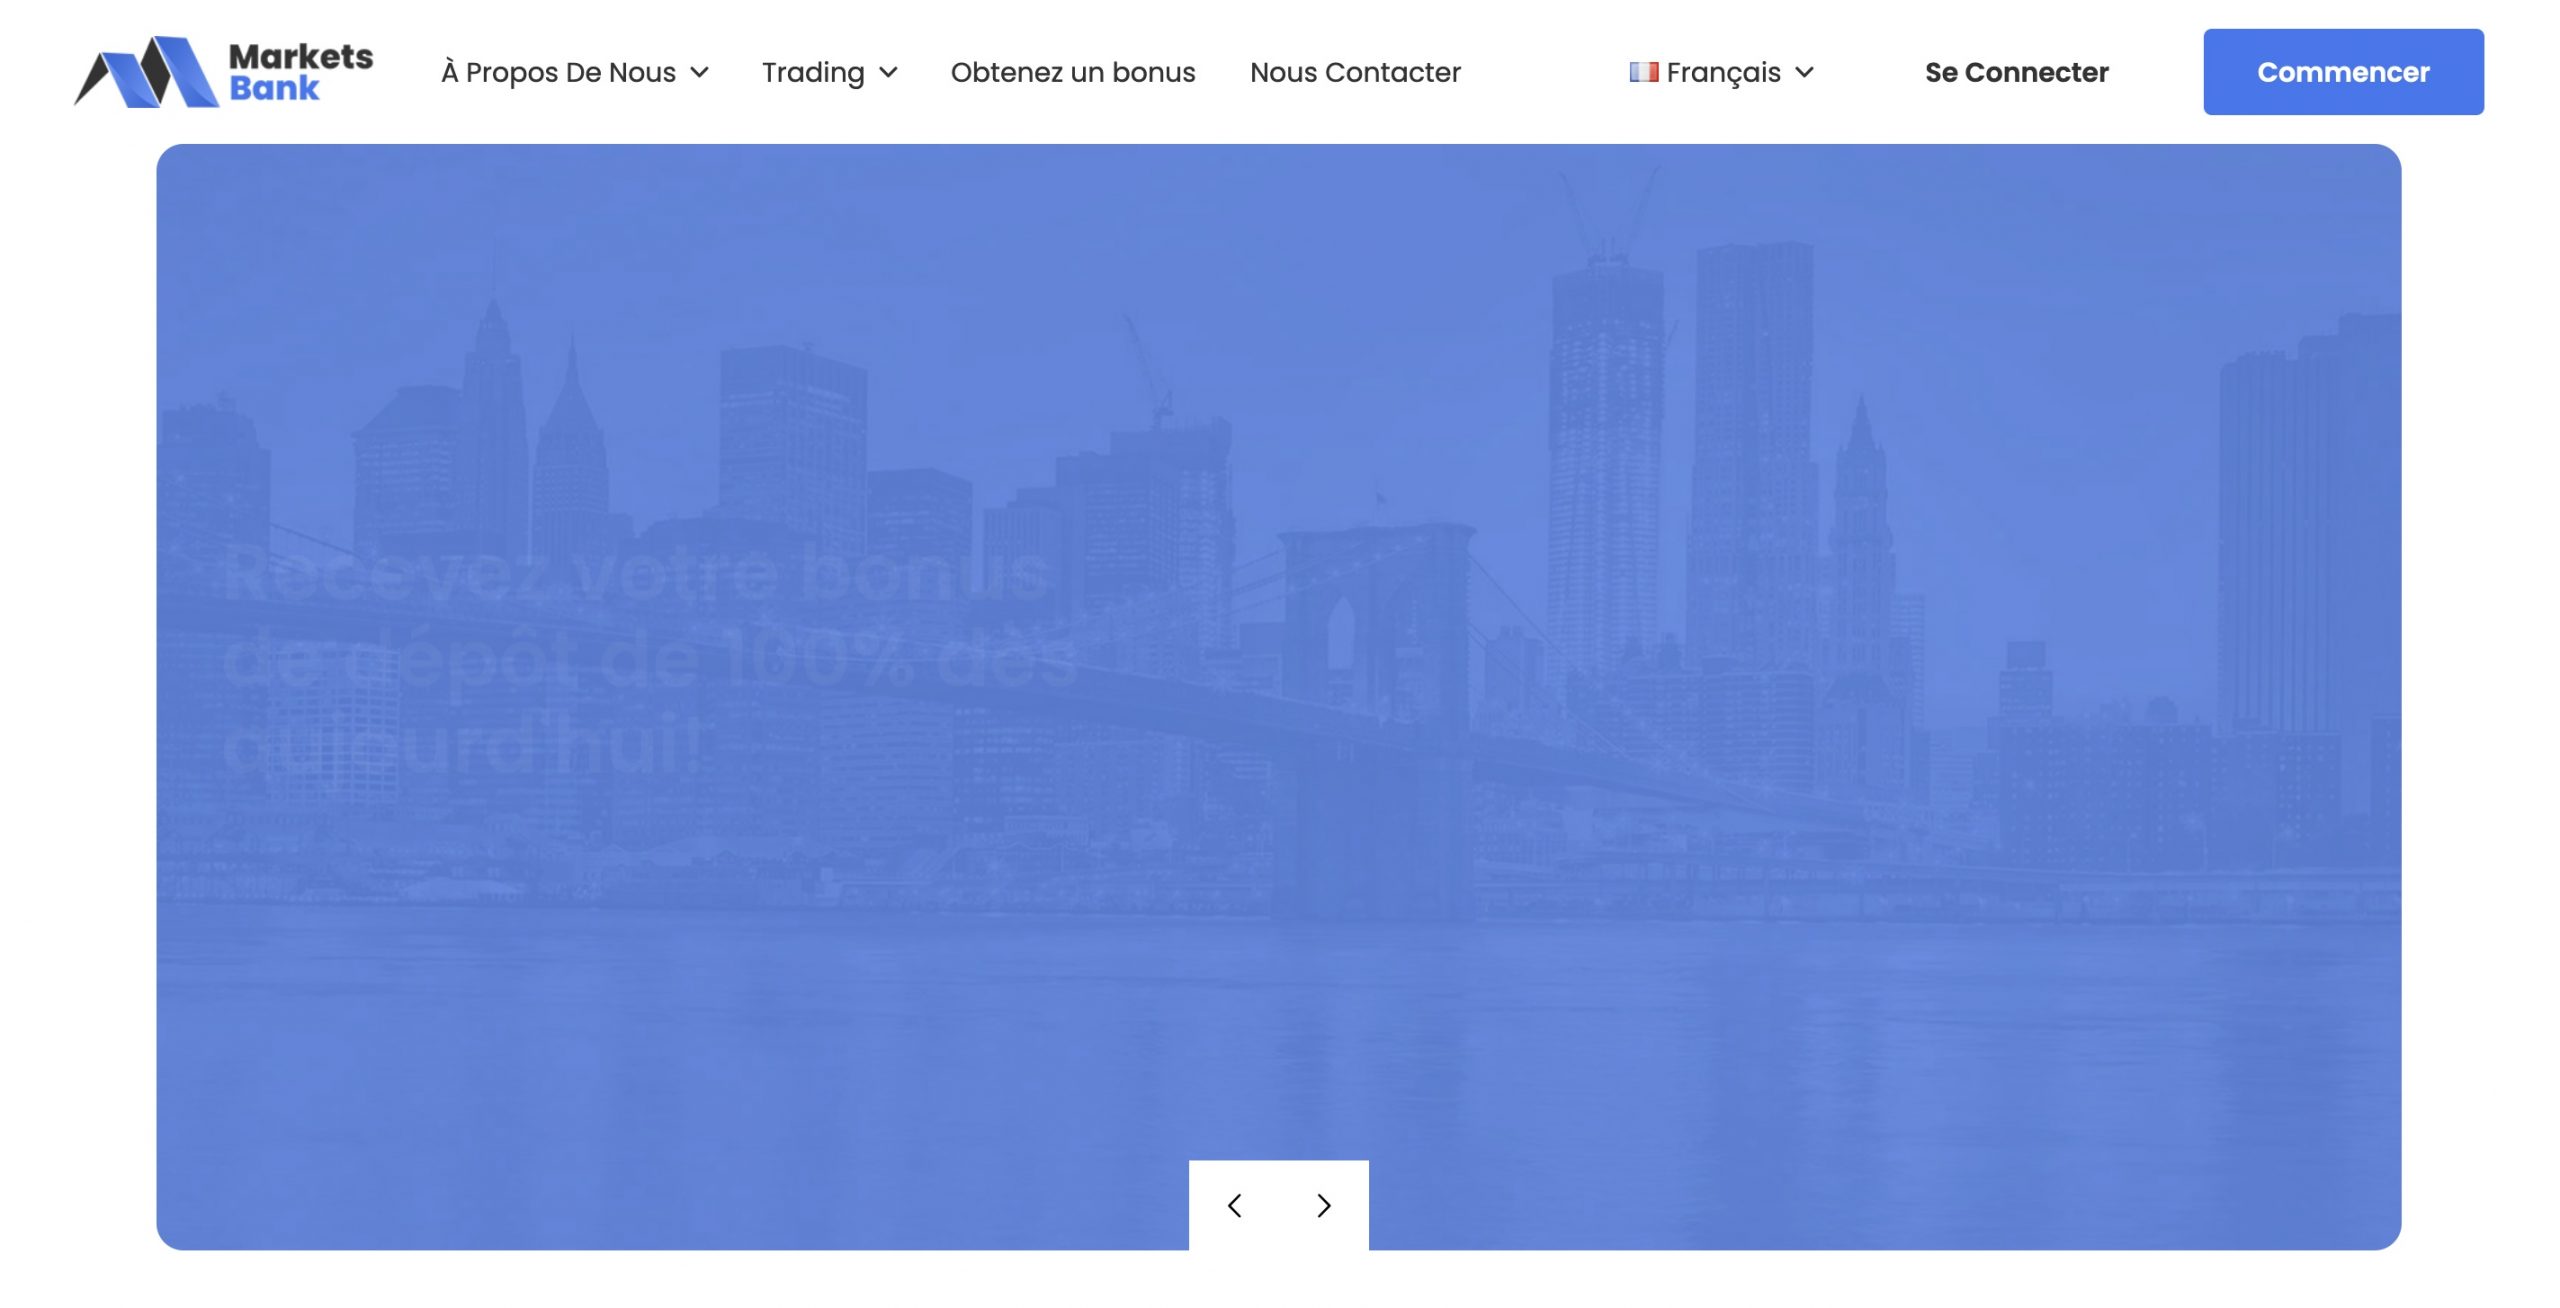Click the Se Connecter link

coord(2016,72)
